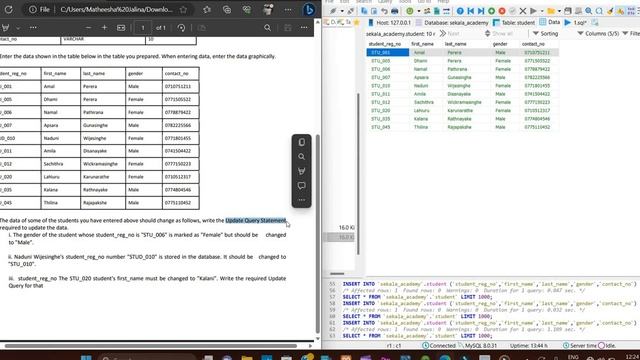Select the STU_001 cell in data grid
This screenshot has height=360, width=640.
point(388,52)
